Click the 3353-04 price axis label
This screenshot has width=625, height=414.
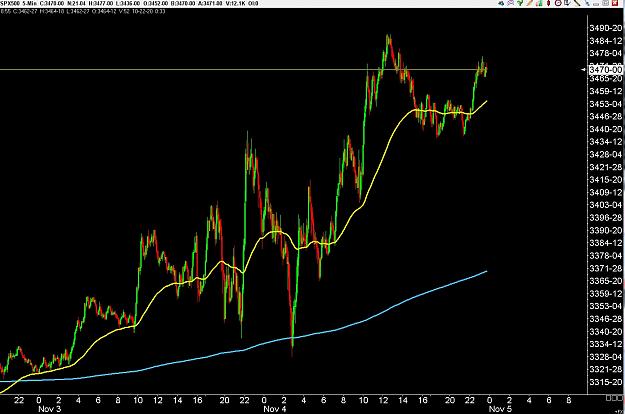coord(606,306)
